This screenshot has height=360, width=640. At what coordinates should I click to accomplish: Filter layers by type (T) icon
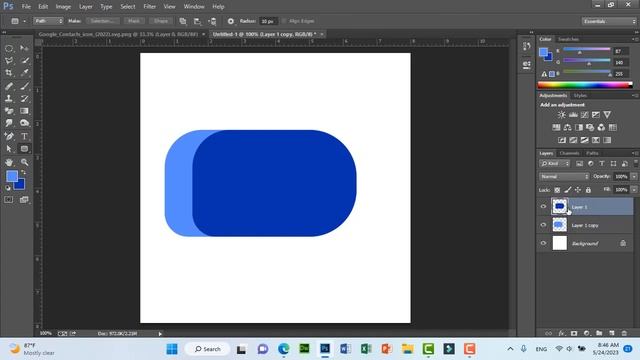(x=602, y=163)
